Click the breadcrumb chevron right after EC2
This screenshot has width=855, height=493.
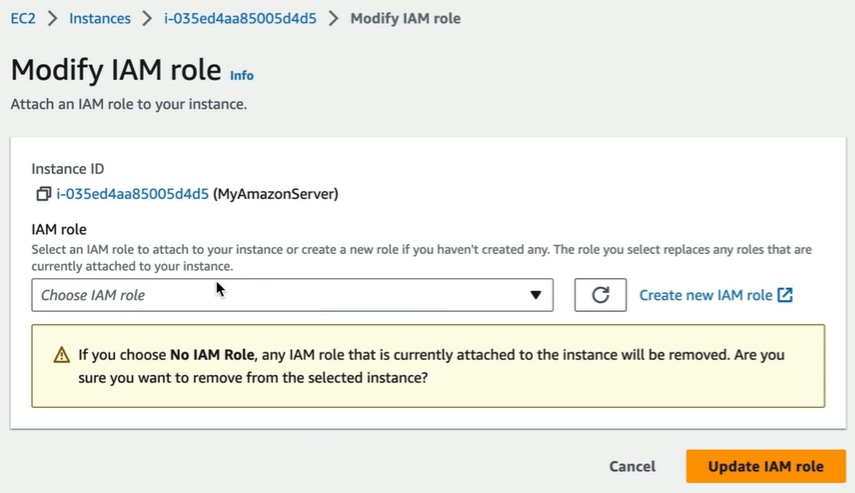pos(52,19)
